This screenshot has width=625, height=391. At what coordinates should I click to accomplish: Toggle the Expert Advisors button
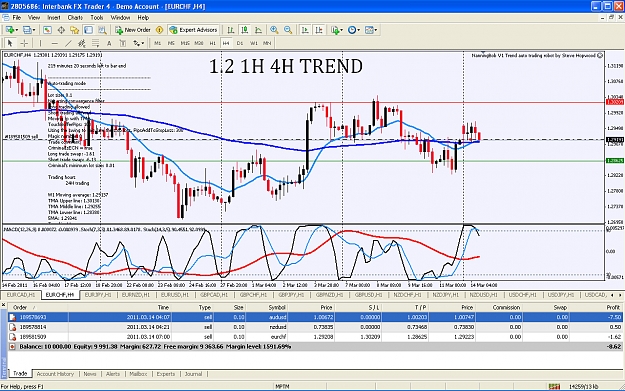(x=193, y=30)
